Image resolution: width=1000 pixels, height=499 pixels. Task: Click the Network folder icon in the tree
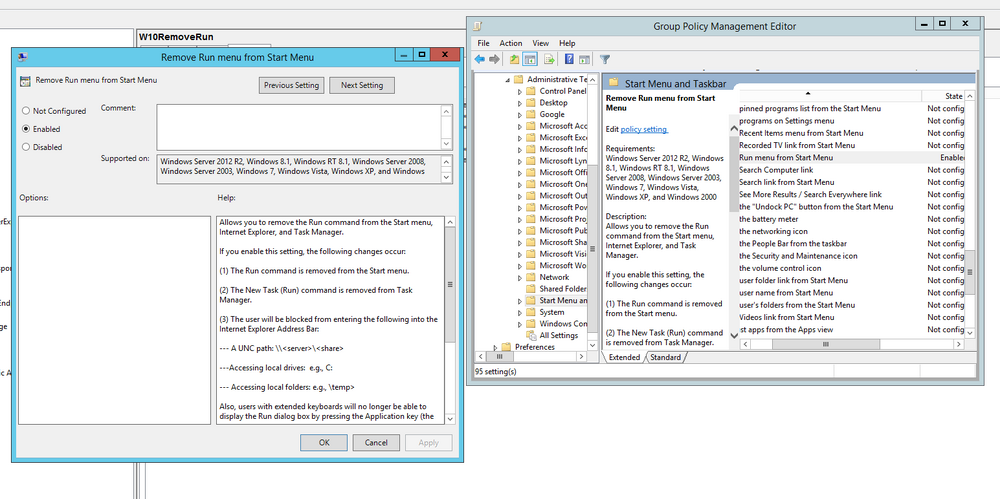click(530, 277)
